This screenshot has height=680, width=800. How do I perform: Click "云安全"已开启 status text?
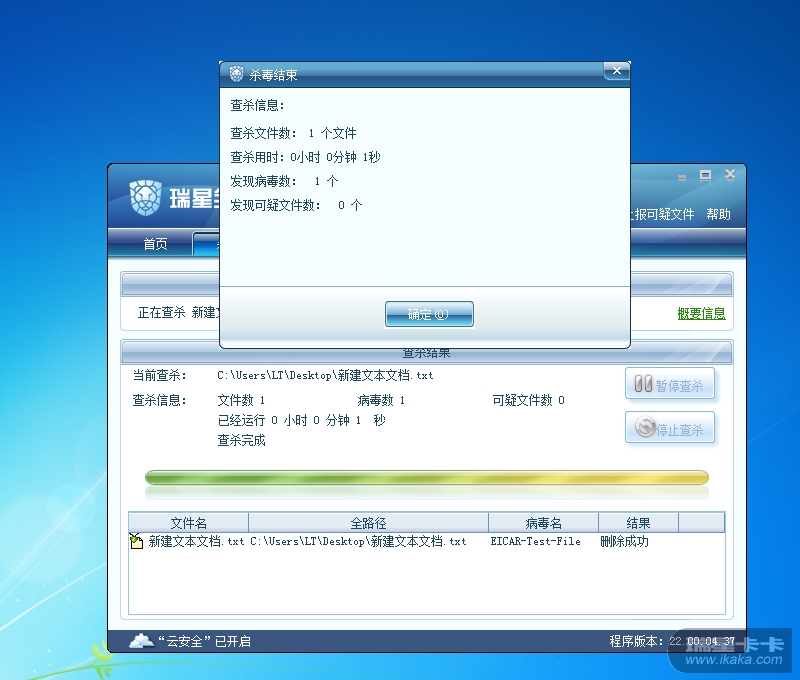coord(204,641)
